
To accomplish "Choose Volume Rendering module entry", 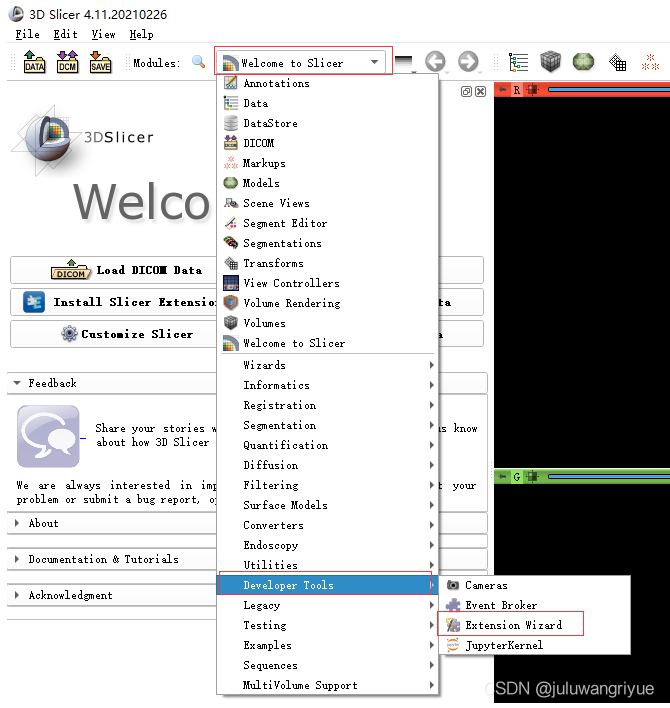I will click(x=327, y=303).
